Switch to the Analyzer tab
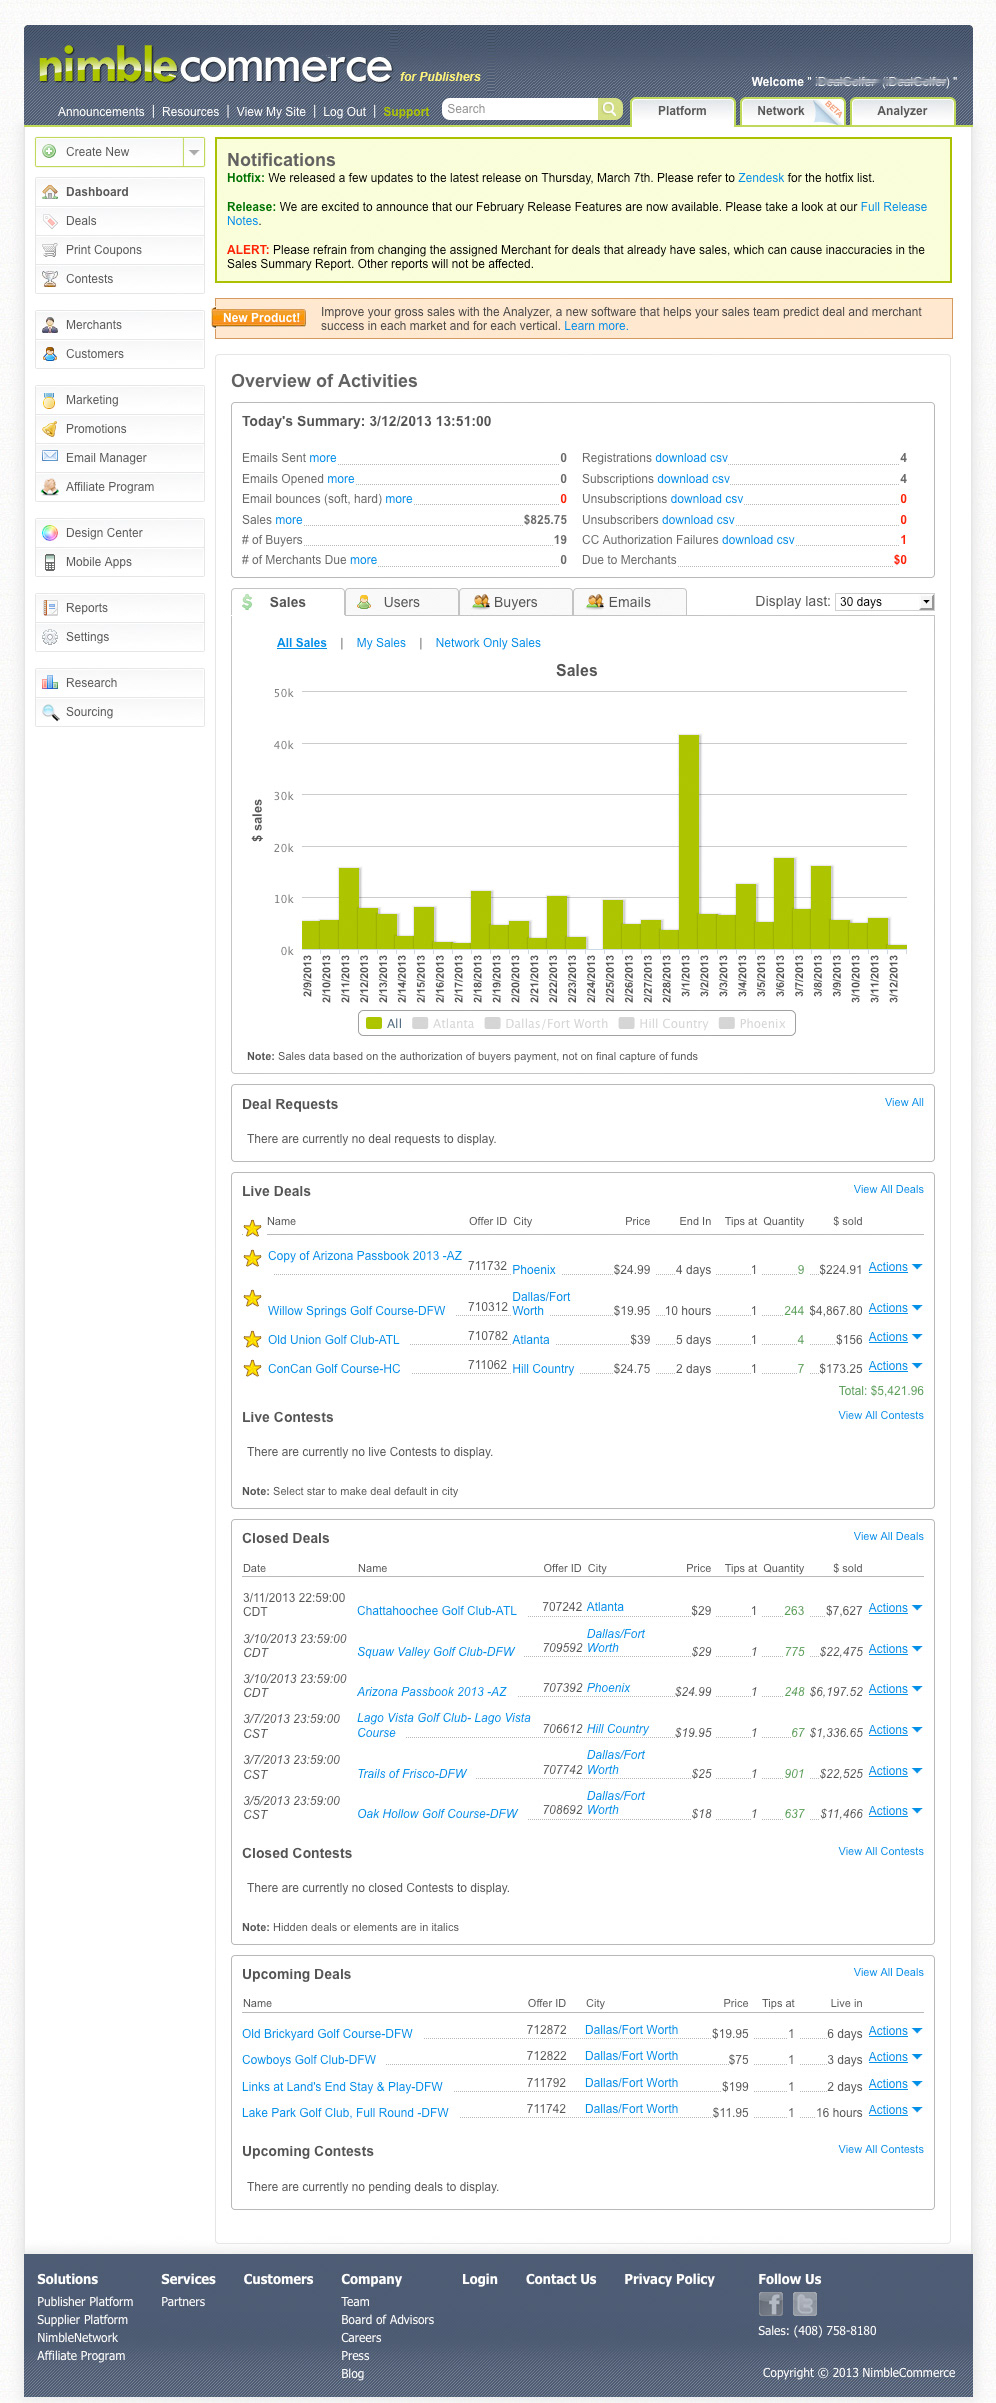The width and height of the screenshot is (996, 2403). (x=902, y=111)
